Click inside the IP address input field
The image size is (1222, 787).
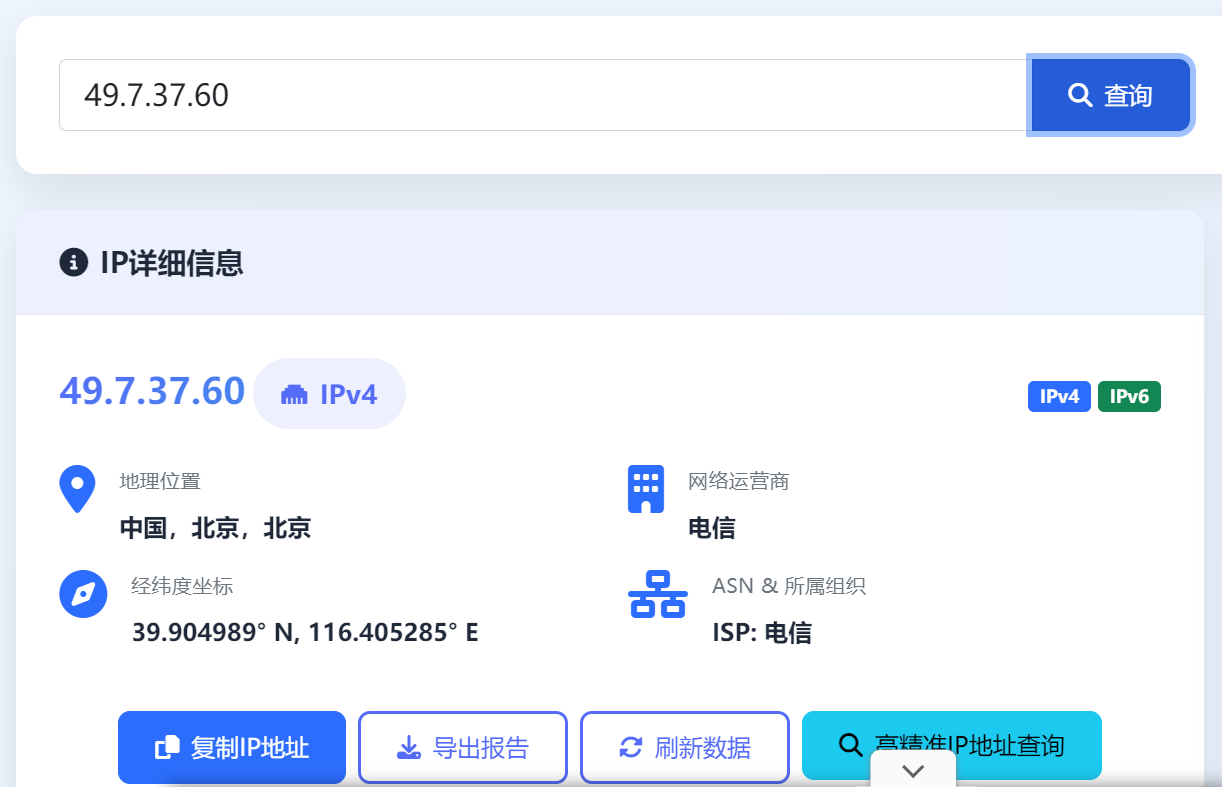540,95
